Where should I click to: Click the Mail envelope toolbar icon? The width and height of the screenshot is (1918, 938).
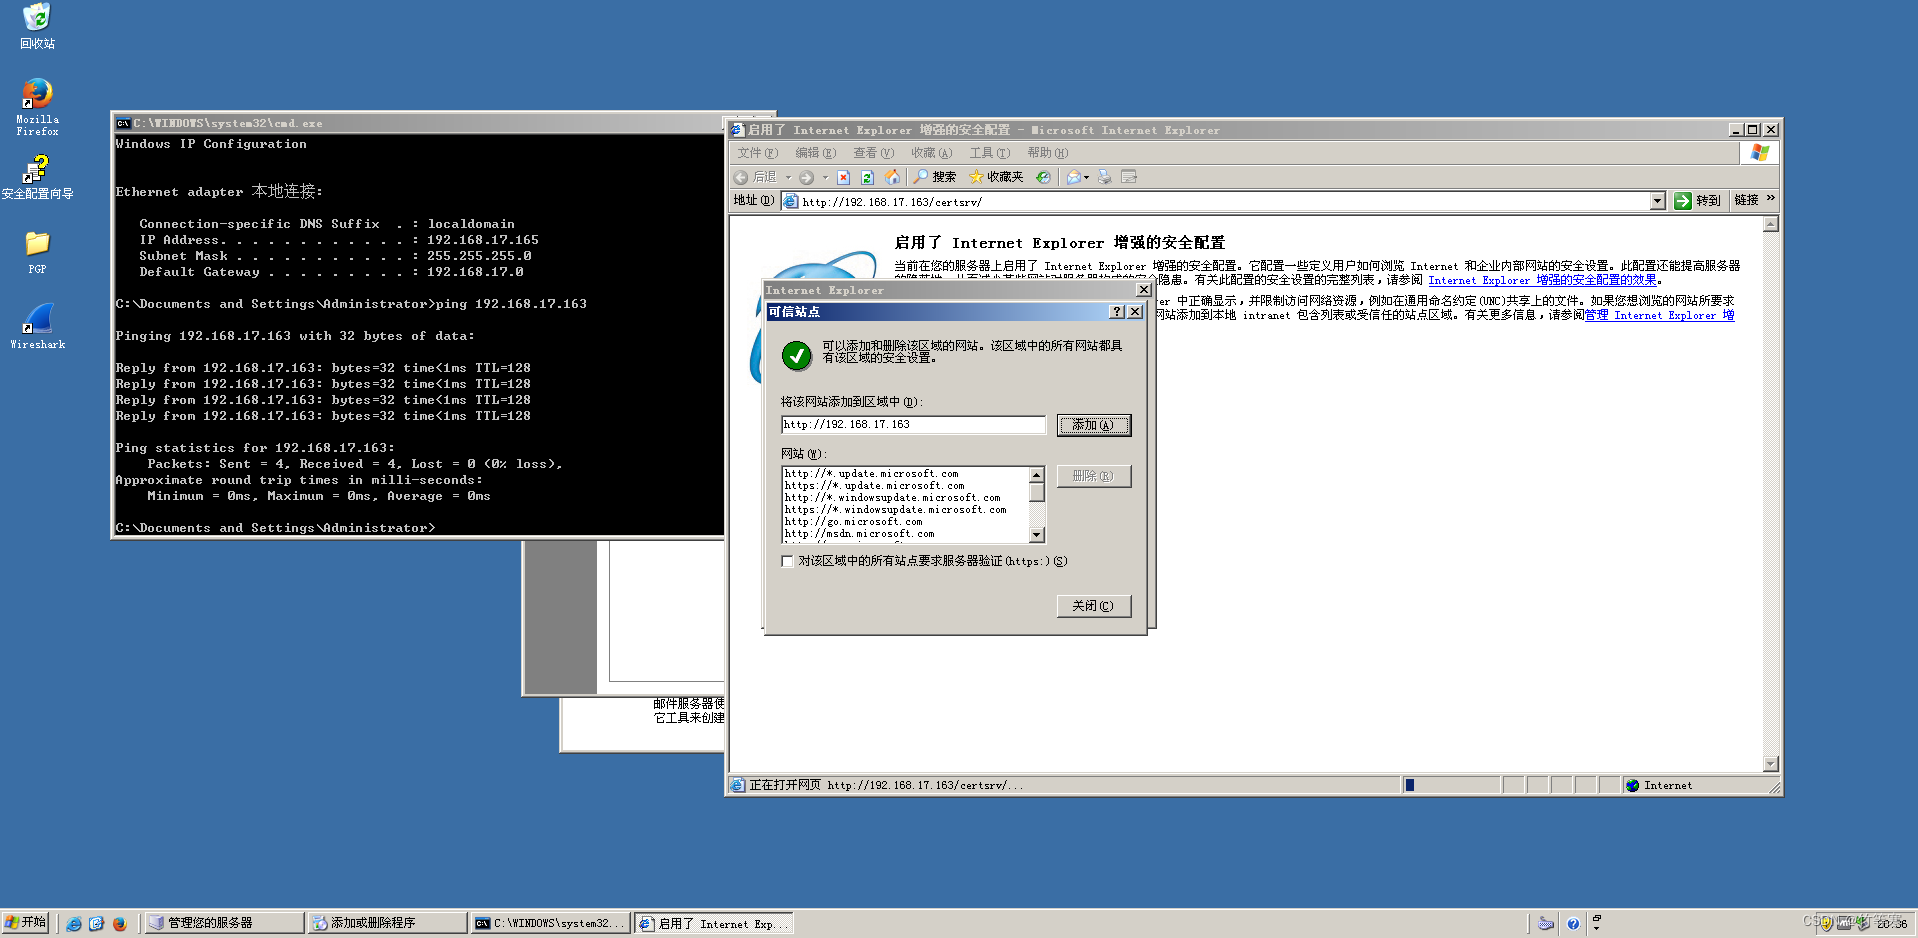1074,177
